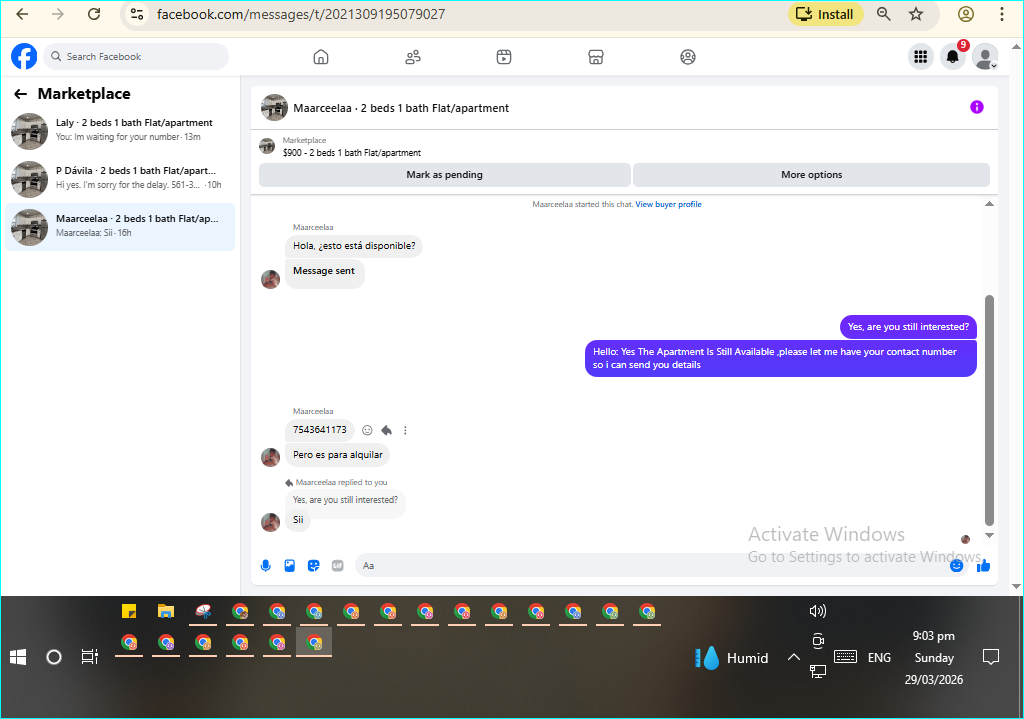Click the Pero es para alquilar message

(338, 455)
